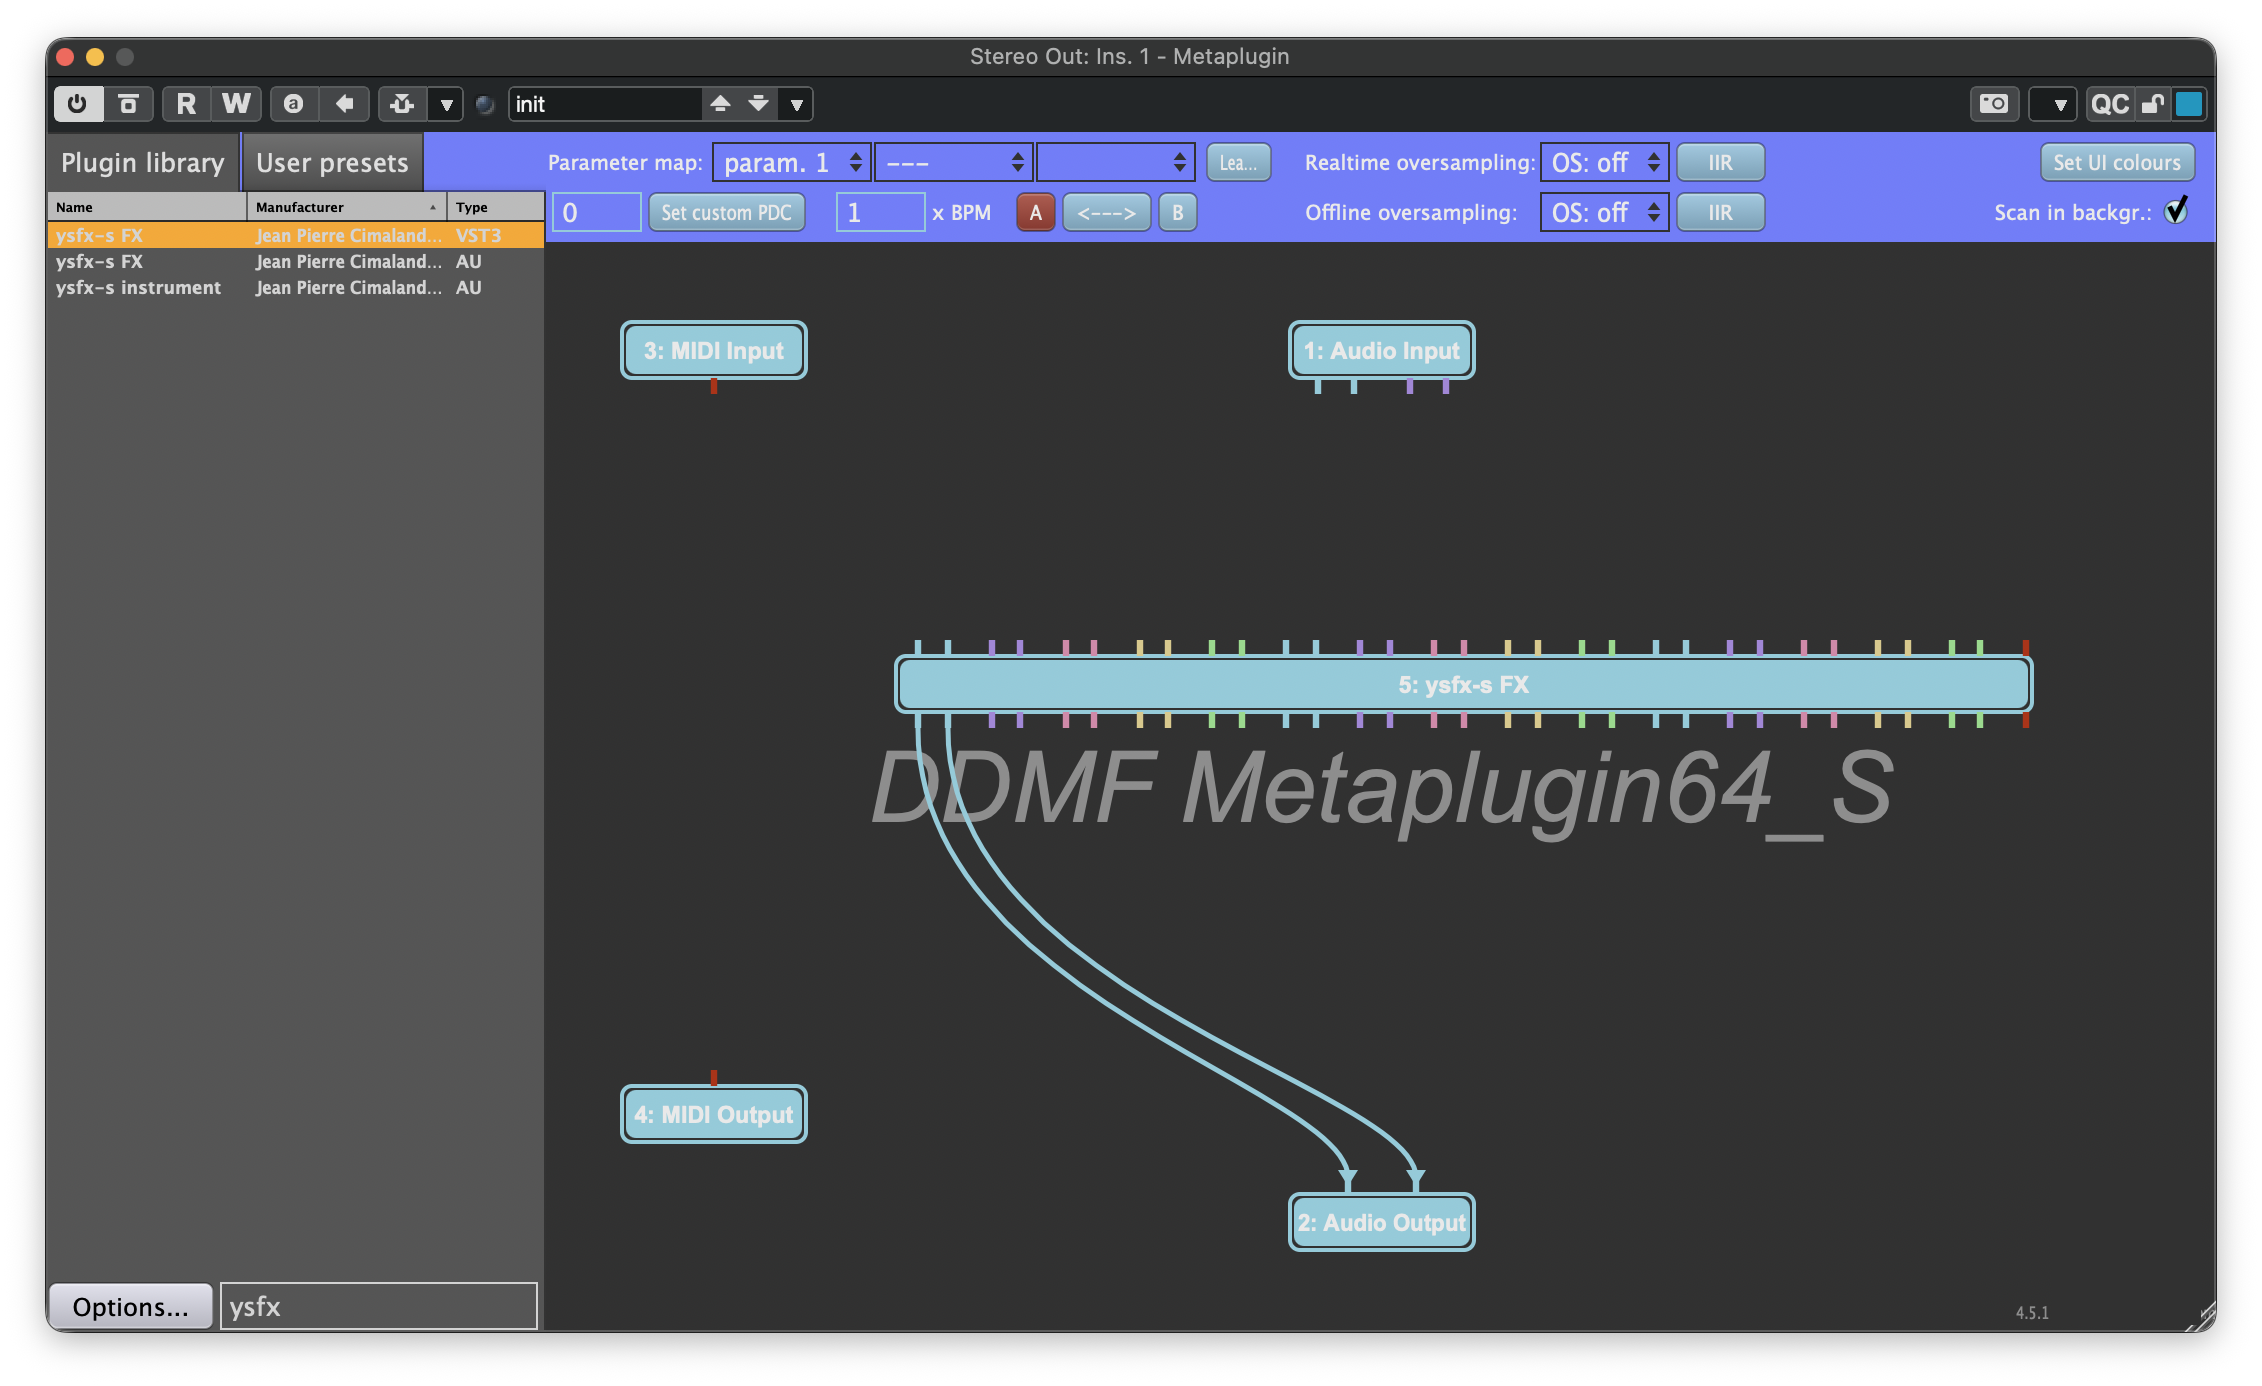Toggle the plugin power/activate button

coord(78,104)
